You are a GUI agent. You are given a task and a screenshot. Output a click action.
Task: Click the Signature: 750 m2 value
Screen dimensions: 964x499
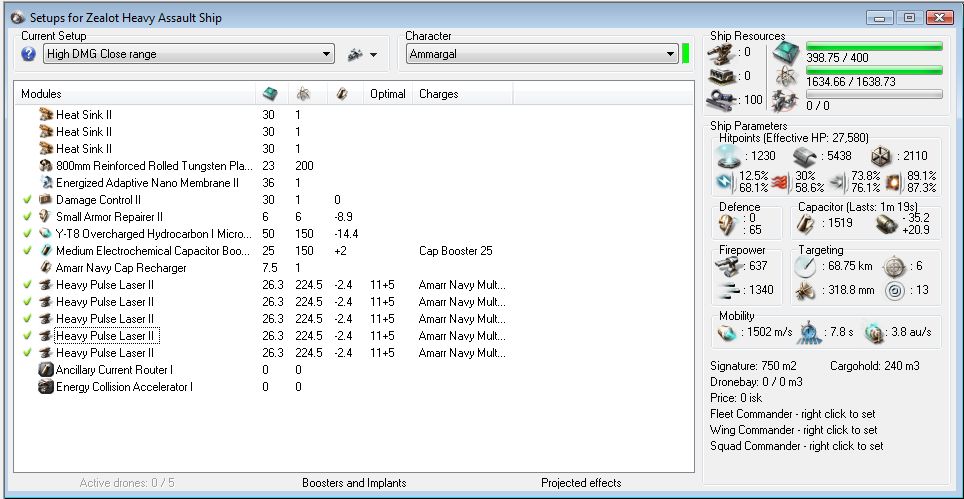753,366
